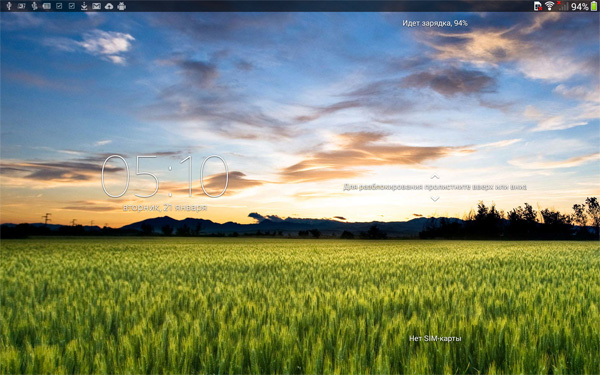
Task: Tap the green battery icon
Action: 594,6
